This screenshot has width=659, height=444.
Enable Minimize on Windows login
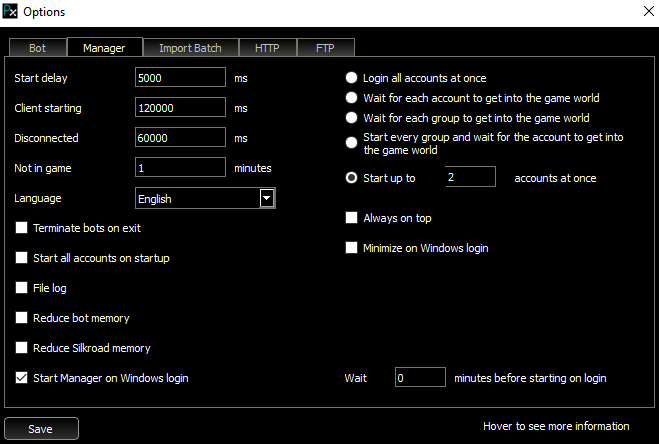click(351, 247)
